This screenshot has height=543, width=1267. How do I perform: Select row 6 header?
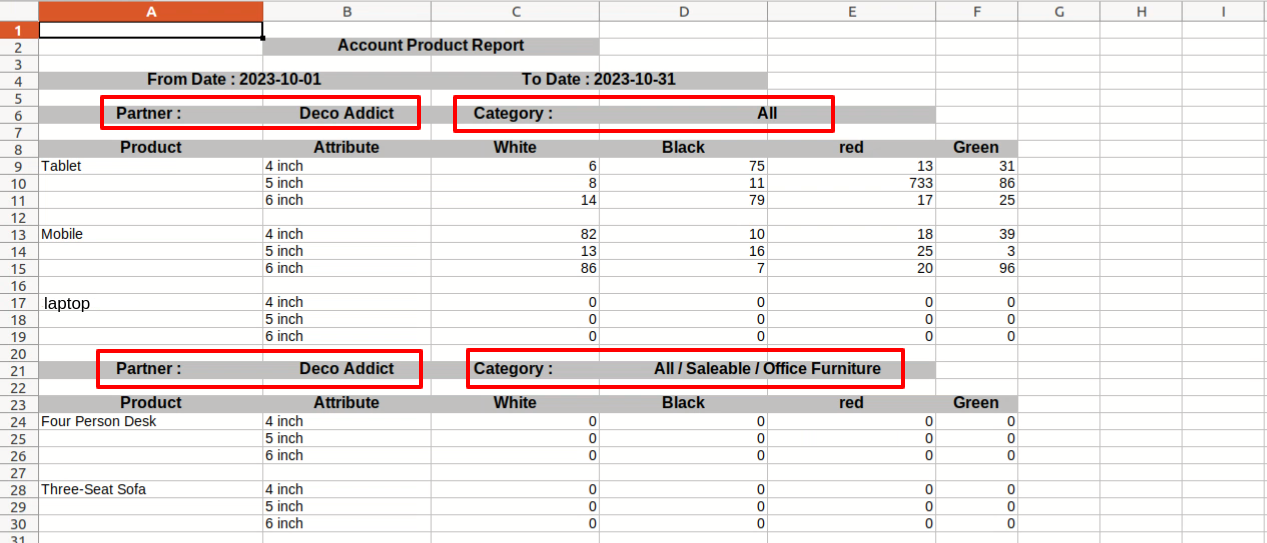tap(19, 114)
